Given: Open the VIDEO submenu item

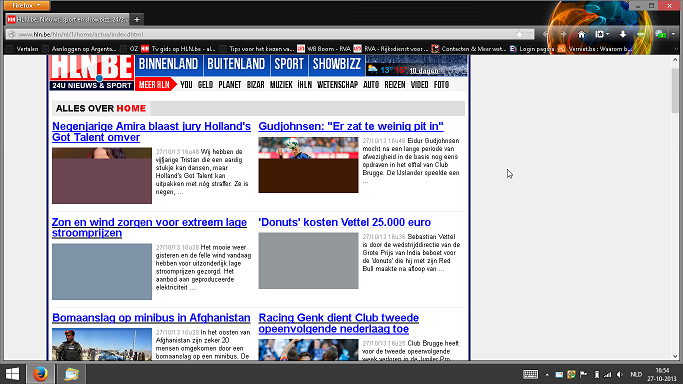Looking at the screenshot, I should click(x=419, y=85).
